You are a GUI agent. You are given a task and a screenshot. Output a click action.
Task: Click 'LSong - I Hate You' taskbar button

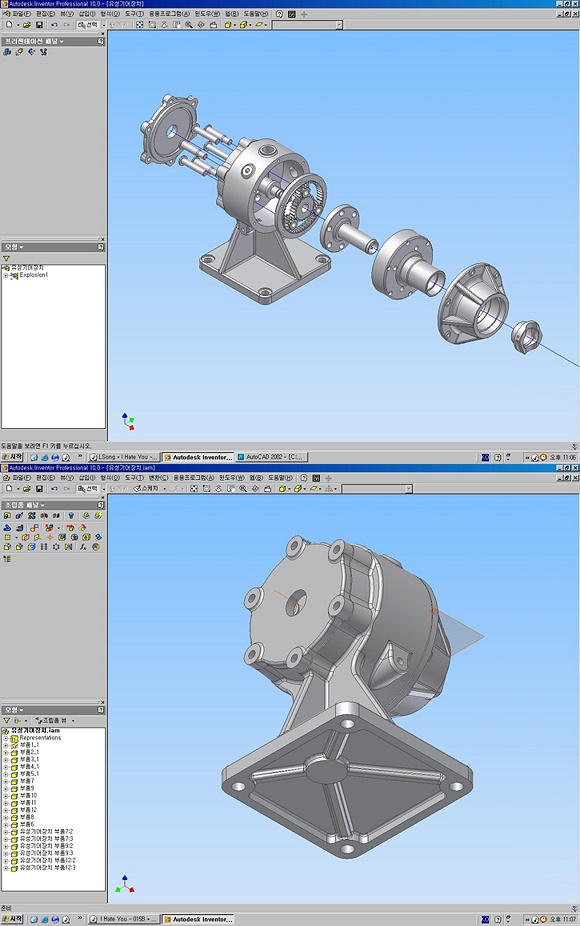123,457
